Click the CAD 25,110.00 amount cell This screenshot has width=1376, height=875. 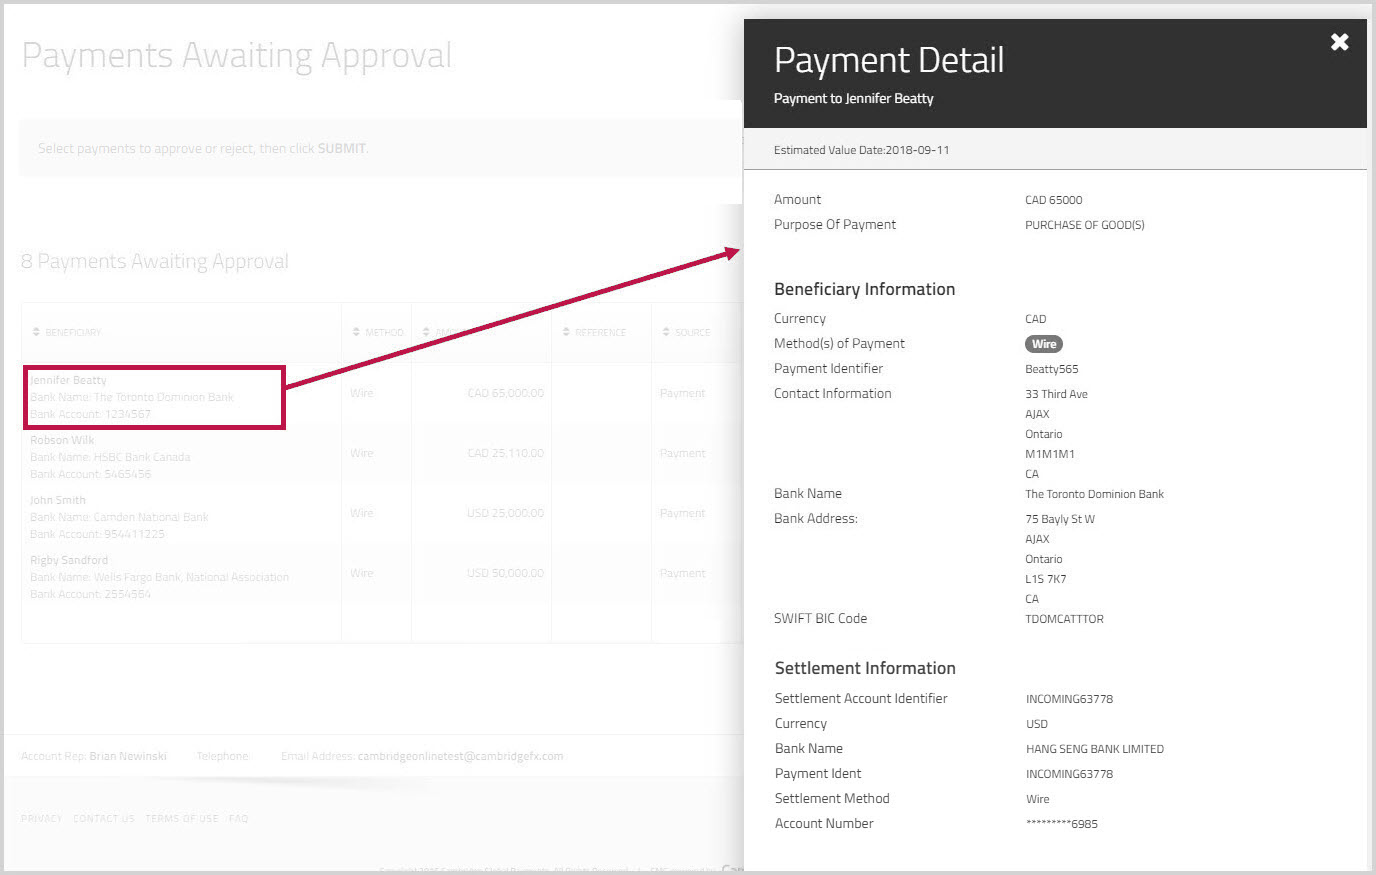pos(505,453)
